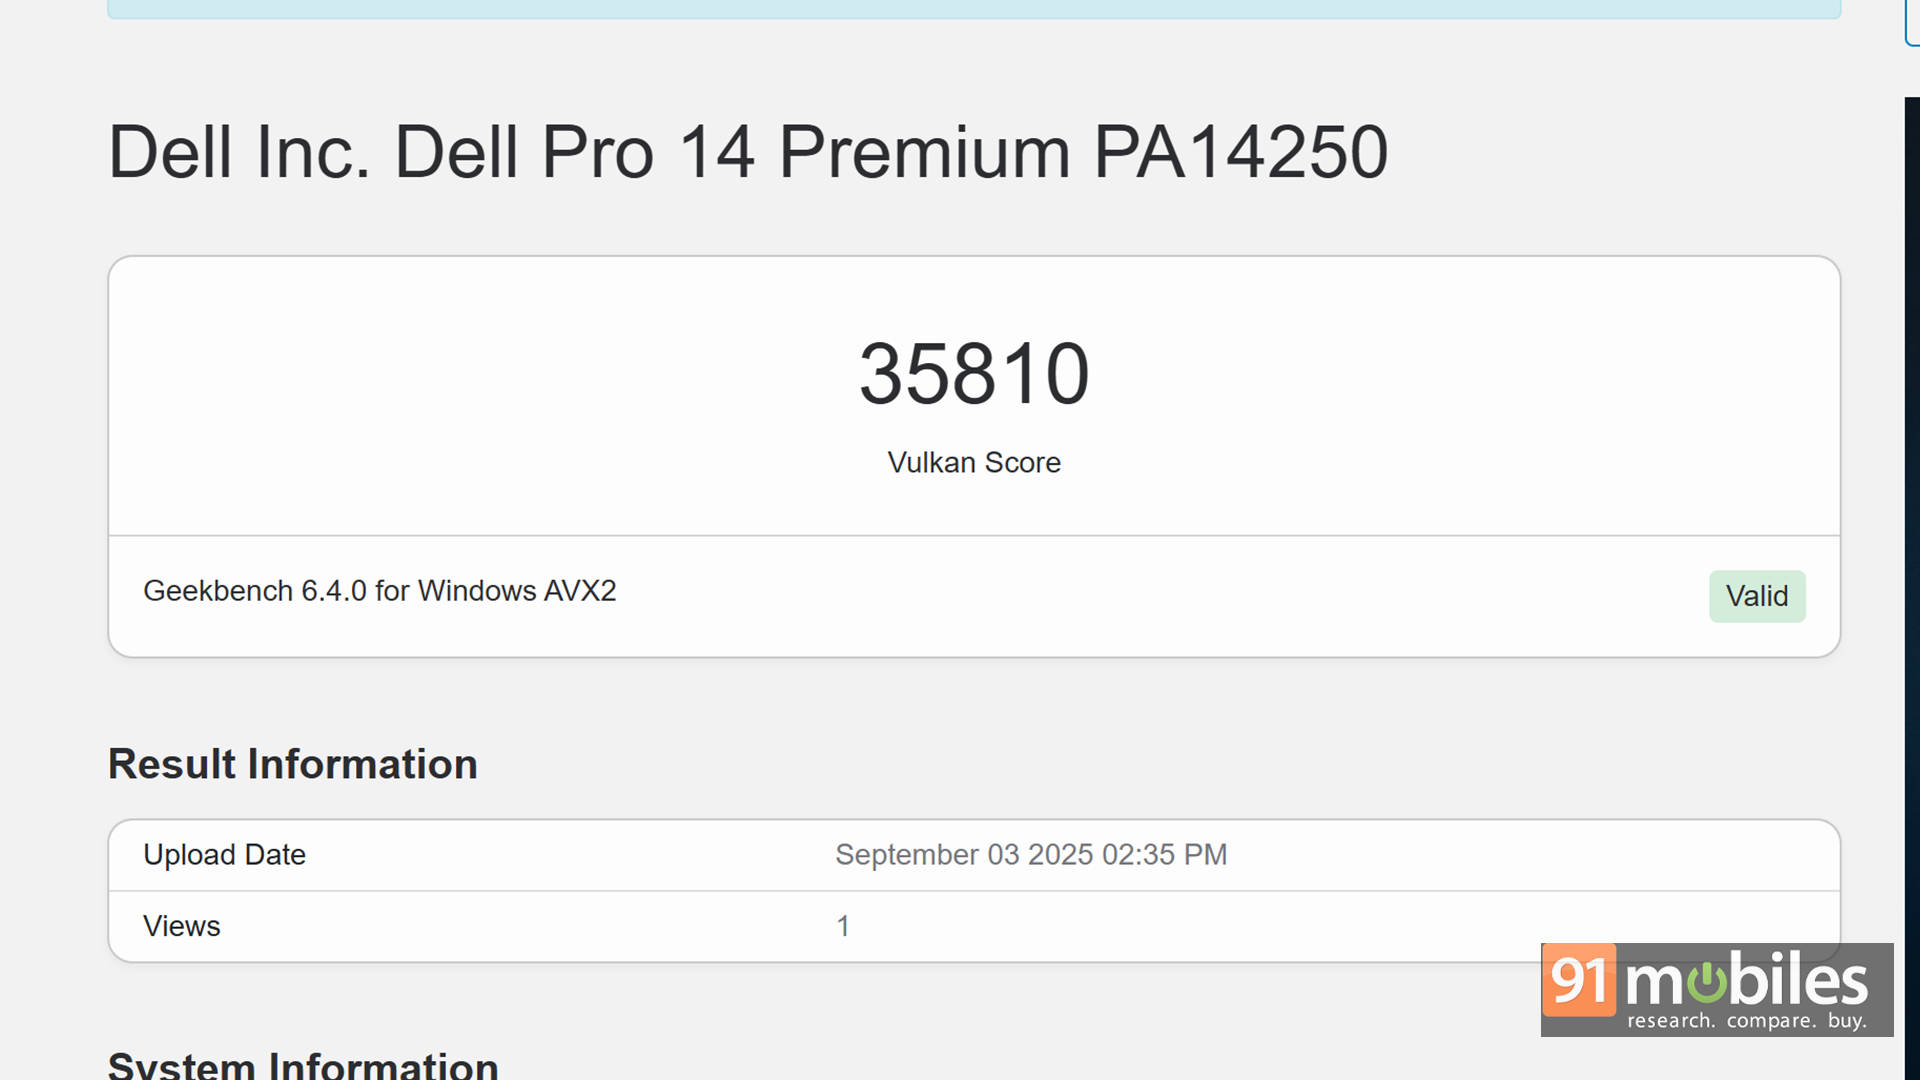The image size is (1920, 1080).
Task: Click the green power symbol in mobiles logo
Action: click(x=1707, y=982)
